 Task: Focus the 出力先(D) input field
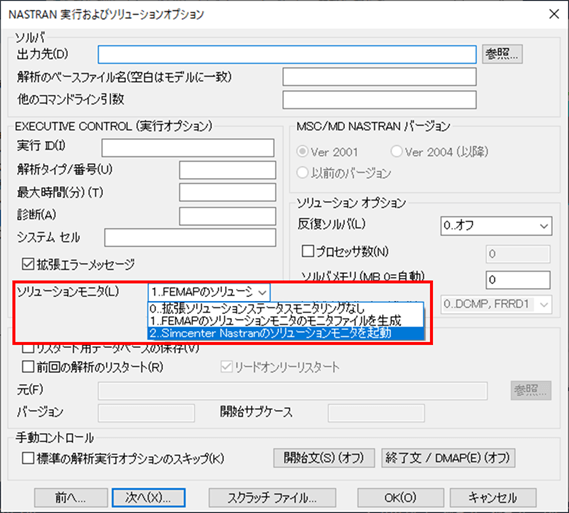coord(287,54)
